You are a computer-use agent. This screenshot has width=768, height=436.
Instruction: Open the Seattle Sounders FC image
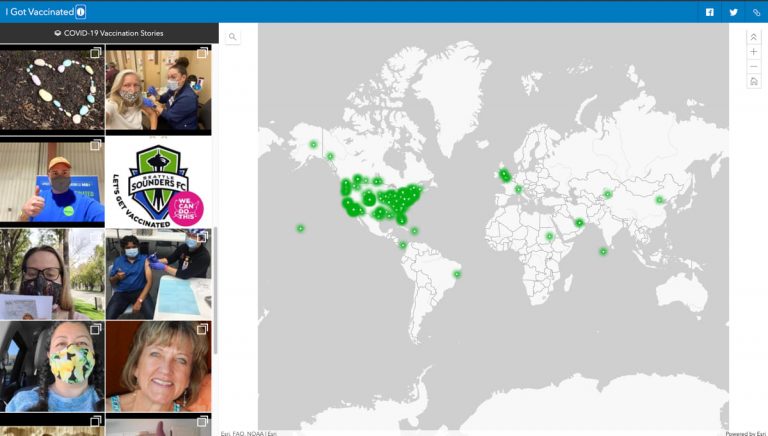click(x=158, y=184)
